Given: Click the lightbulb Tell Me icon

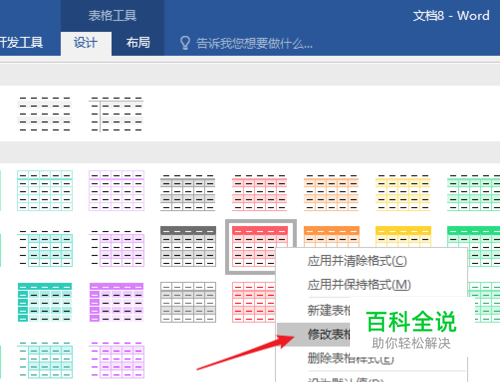Looking at the screenshot, I should (x=185, y=43).
